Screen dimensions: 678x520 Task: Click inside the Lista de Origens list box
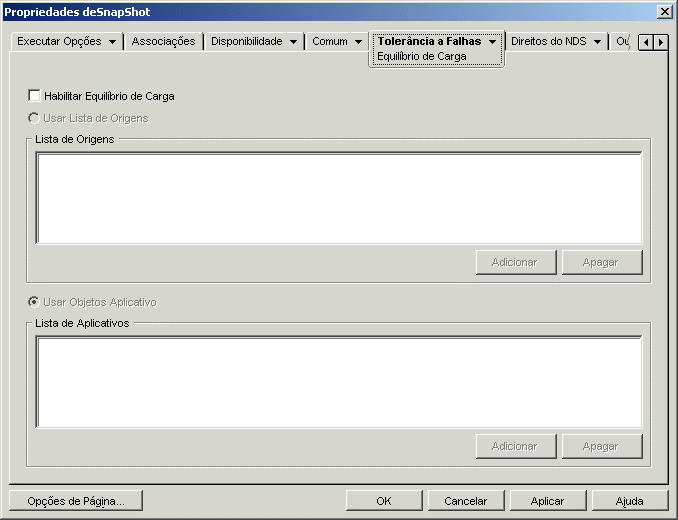tap(339, 198)
